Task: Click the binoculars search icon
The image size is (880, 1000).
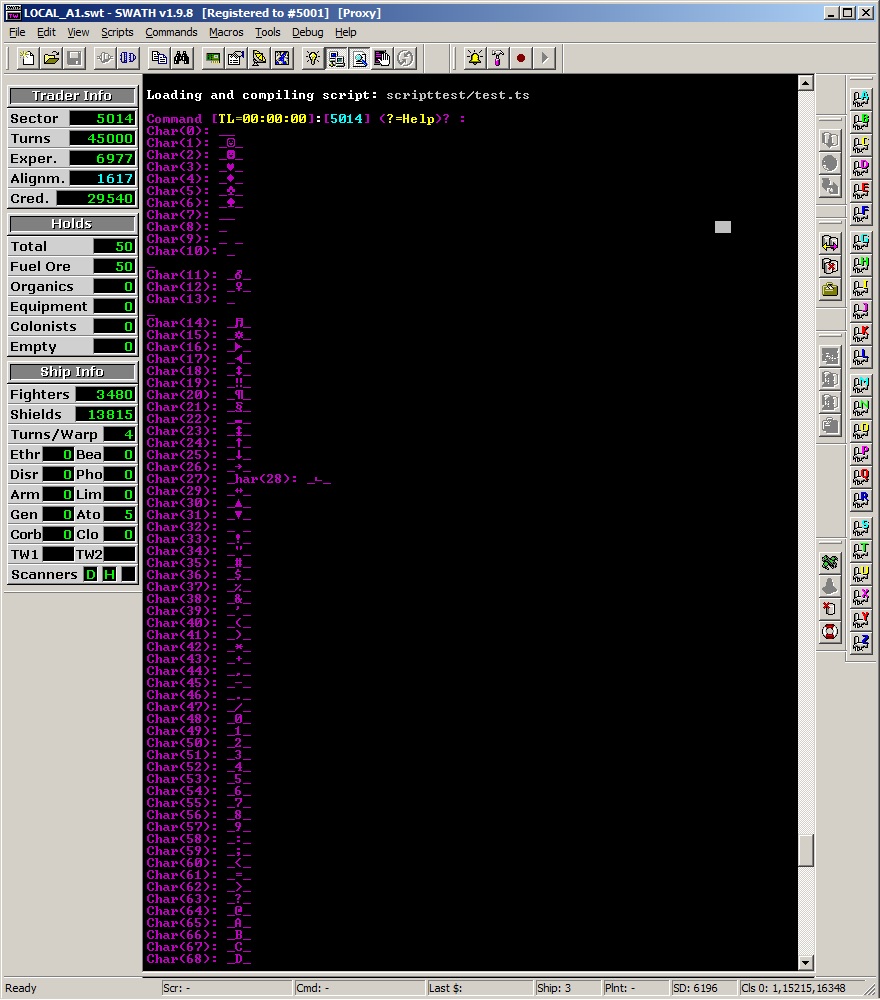Action: point(181,58)
